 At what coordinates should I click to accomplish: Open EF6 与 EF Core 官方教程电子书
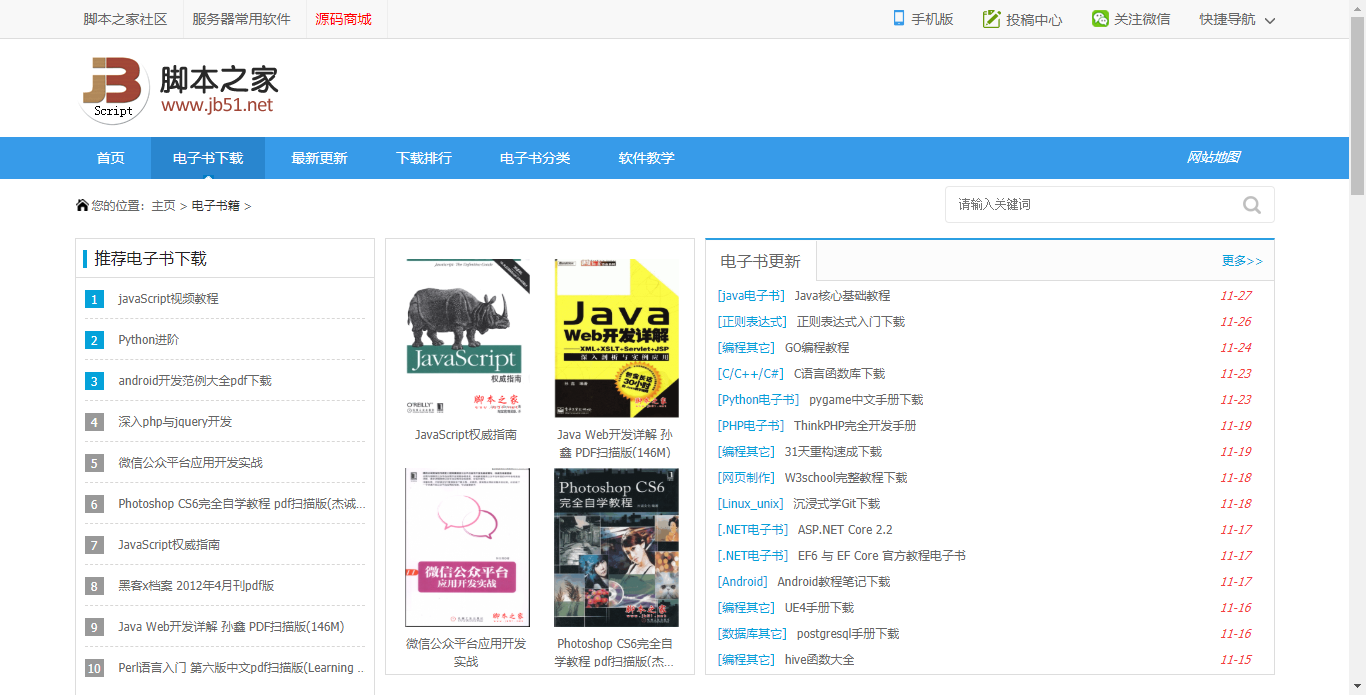click(881, 556)
